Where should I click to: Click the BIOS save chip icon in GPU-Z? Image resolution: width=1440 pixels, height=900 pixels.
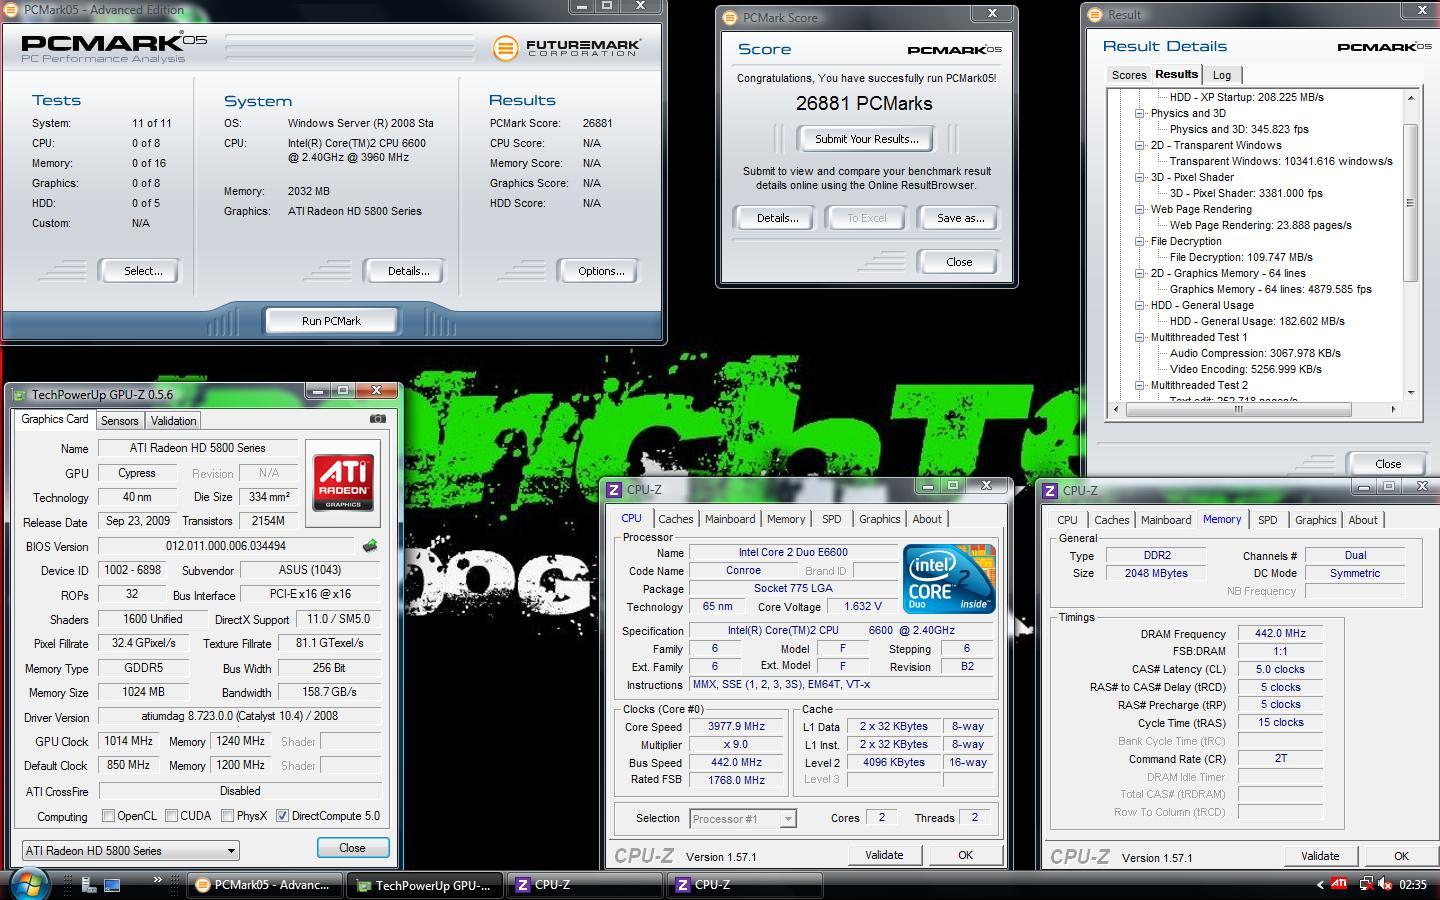[370, 546]
